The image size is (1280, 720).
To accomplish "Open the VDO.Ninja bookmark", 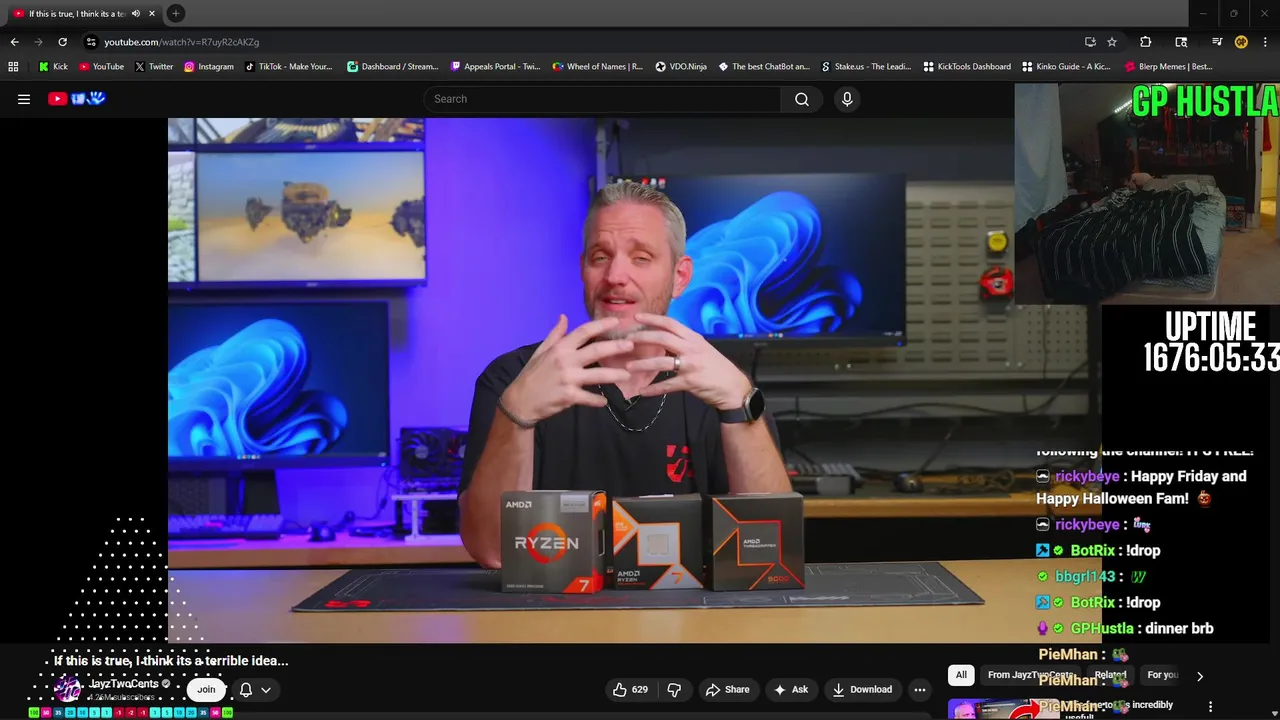I will (681, 67).
